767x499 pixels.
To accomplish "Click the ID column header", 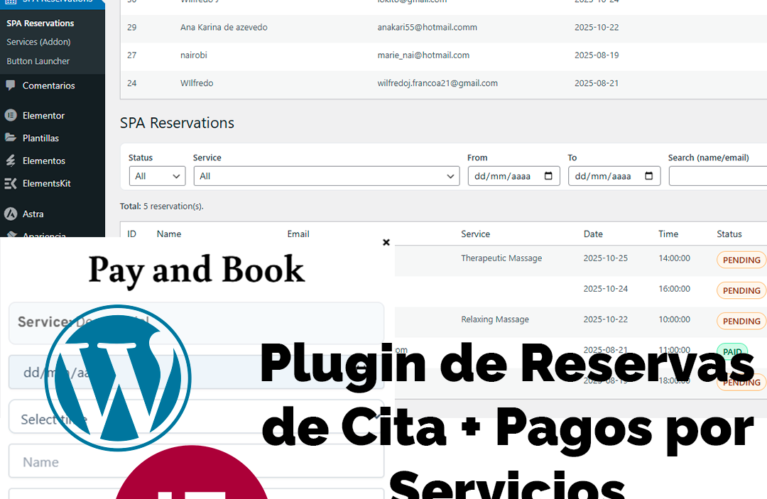I will (x=132, y=234).
